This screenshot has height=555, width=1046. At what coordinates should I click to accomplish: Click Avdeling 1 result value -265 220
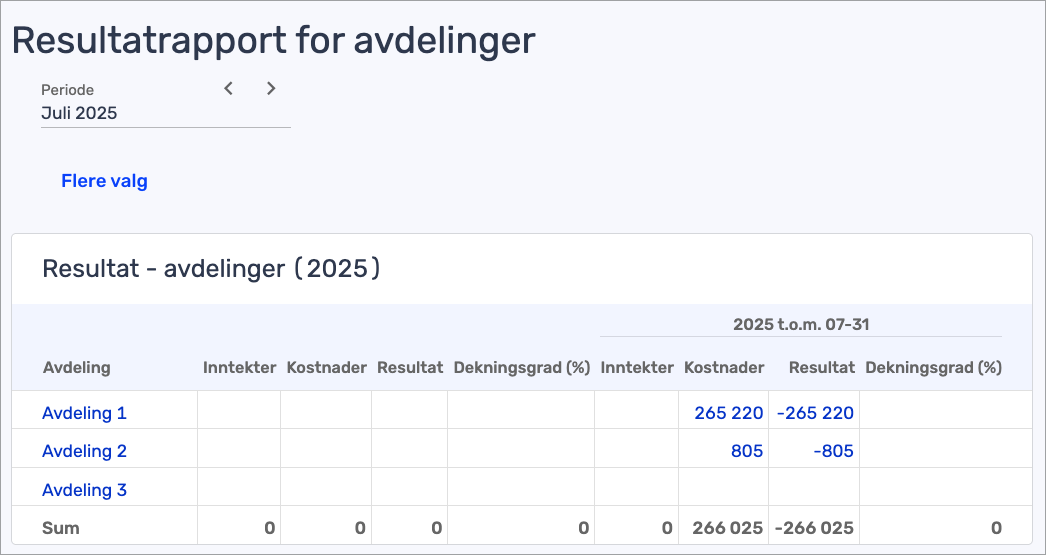(815, 413)
